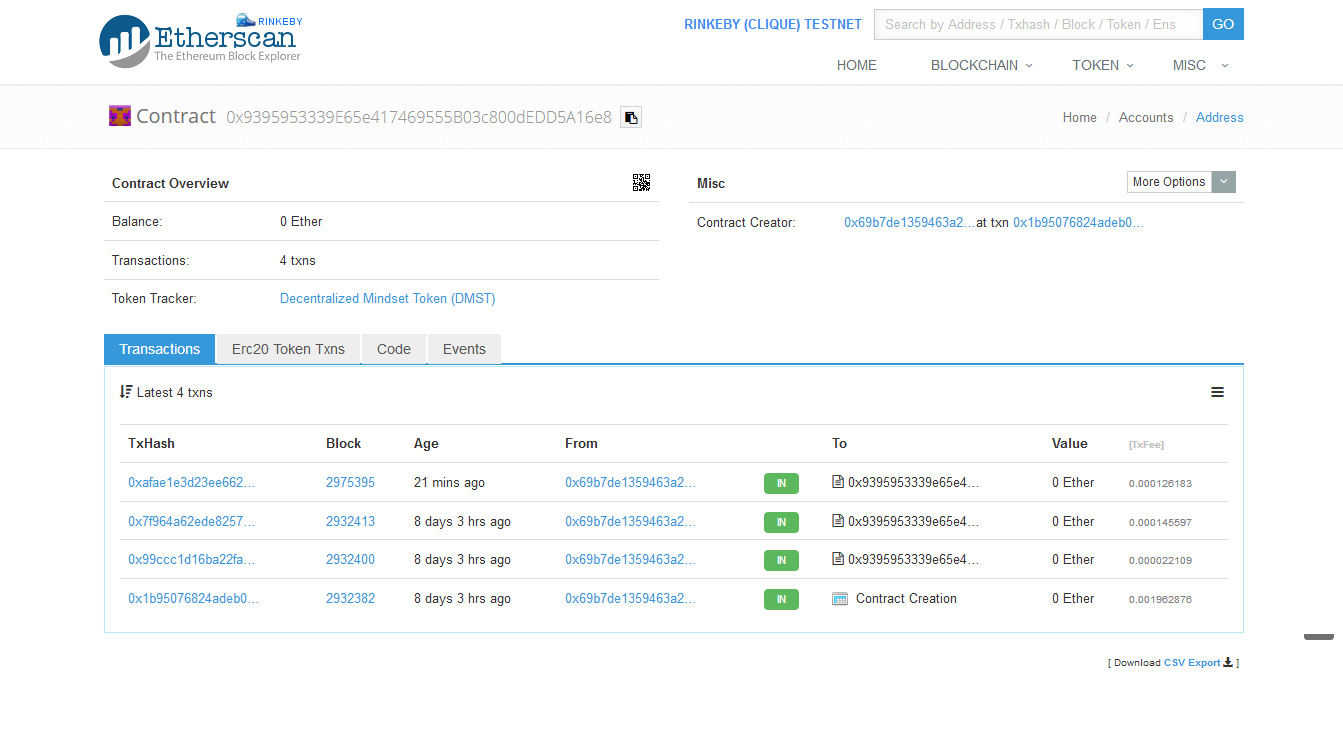The height and width of the screenshot is (737, 1343).
Task: Click the 21 mins ago age cell
Action: [x=449, y=482]
